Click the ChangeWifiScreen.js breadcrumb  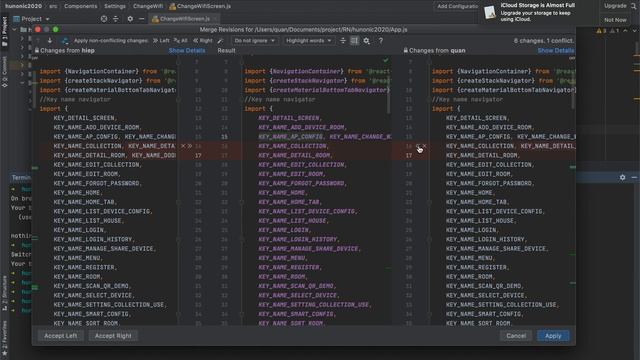pyautogui.click(x=200, y=6)
